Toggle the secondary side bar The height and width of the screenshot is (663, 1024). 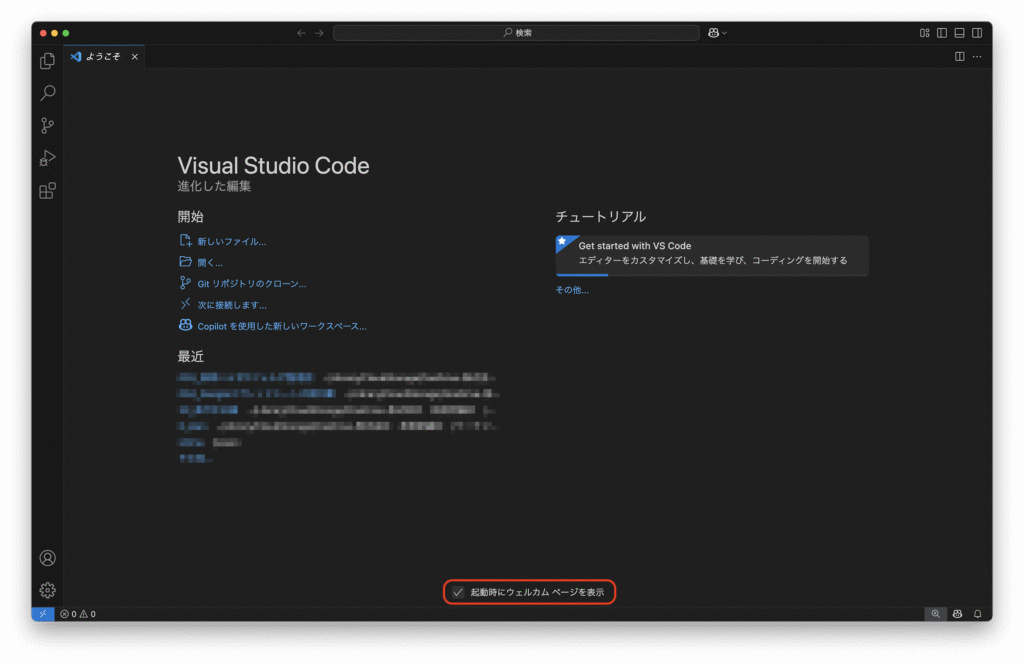click(977, 33)
